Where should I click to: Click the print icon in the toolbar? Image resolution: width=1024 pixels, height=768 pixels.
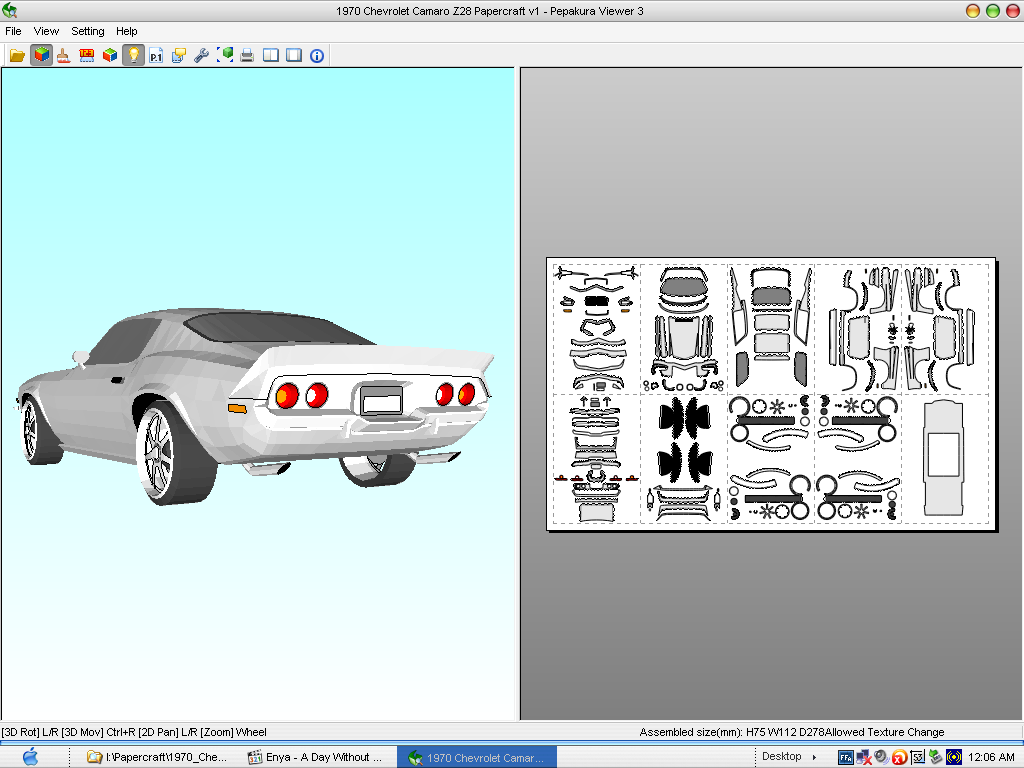tap(246, 56)
